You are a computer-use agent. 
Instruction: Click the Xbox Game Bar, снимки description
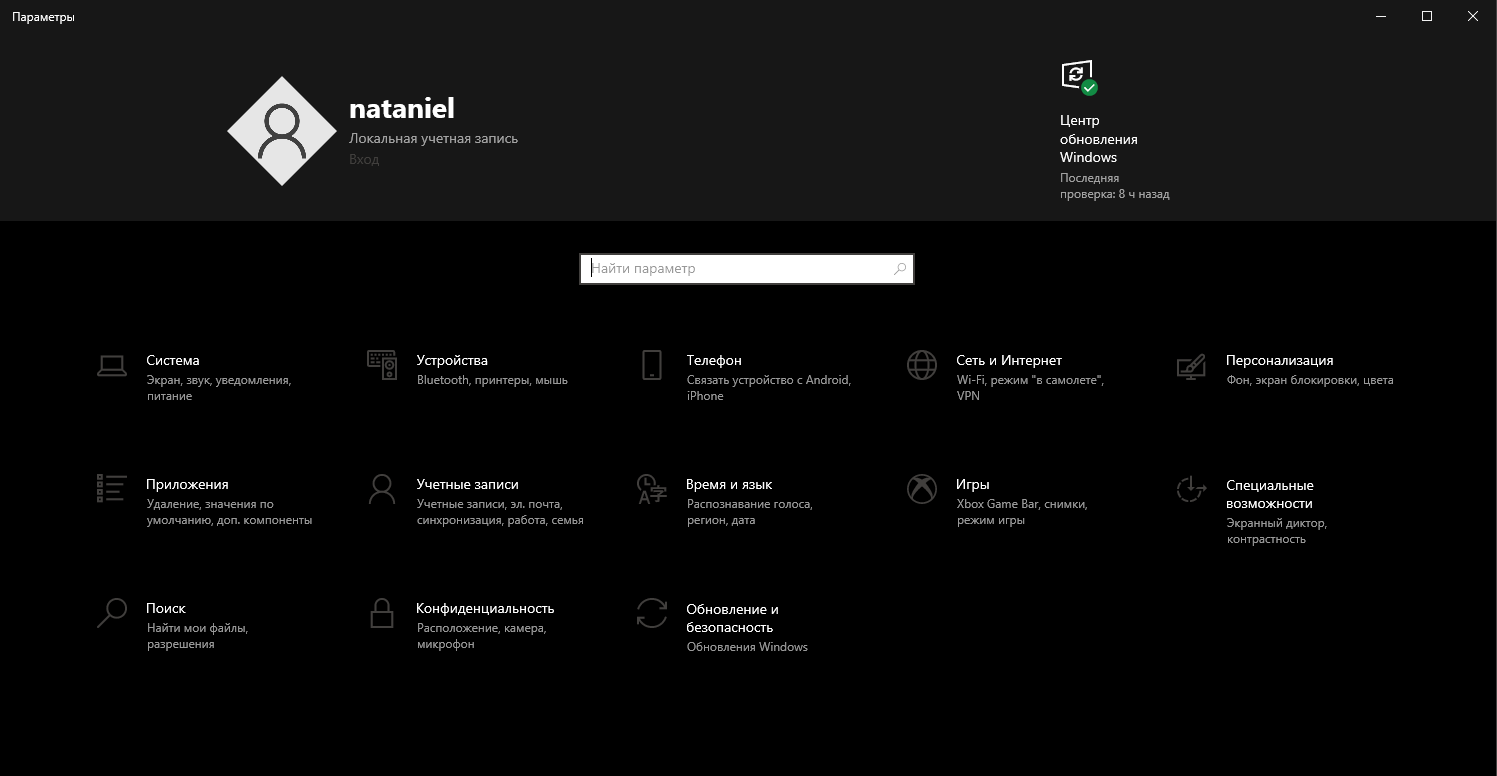tap(1022, 512)
